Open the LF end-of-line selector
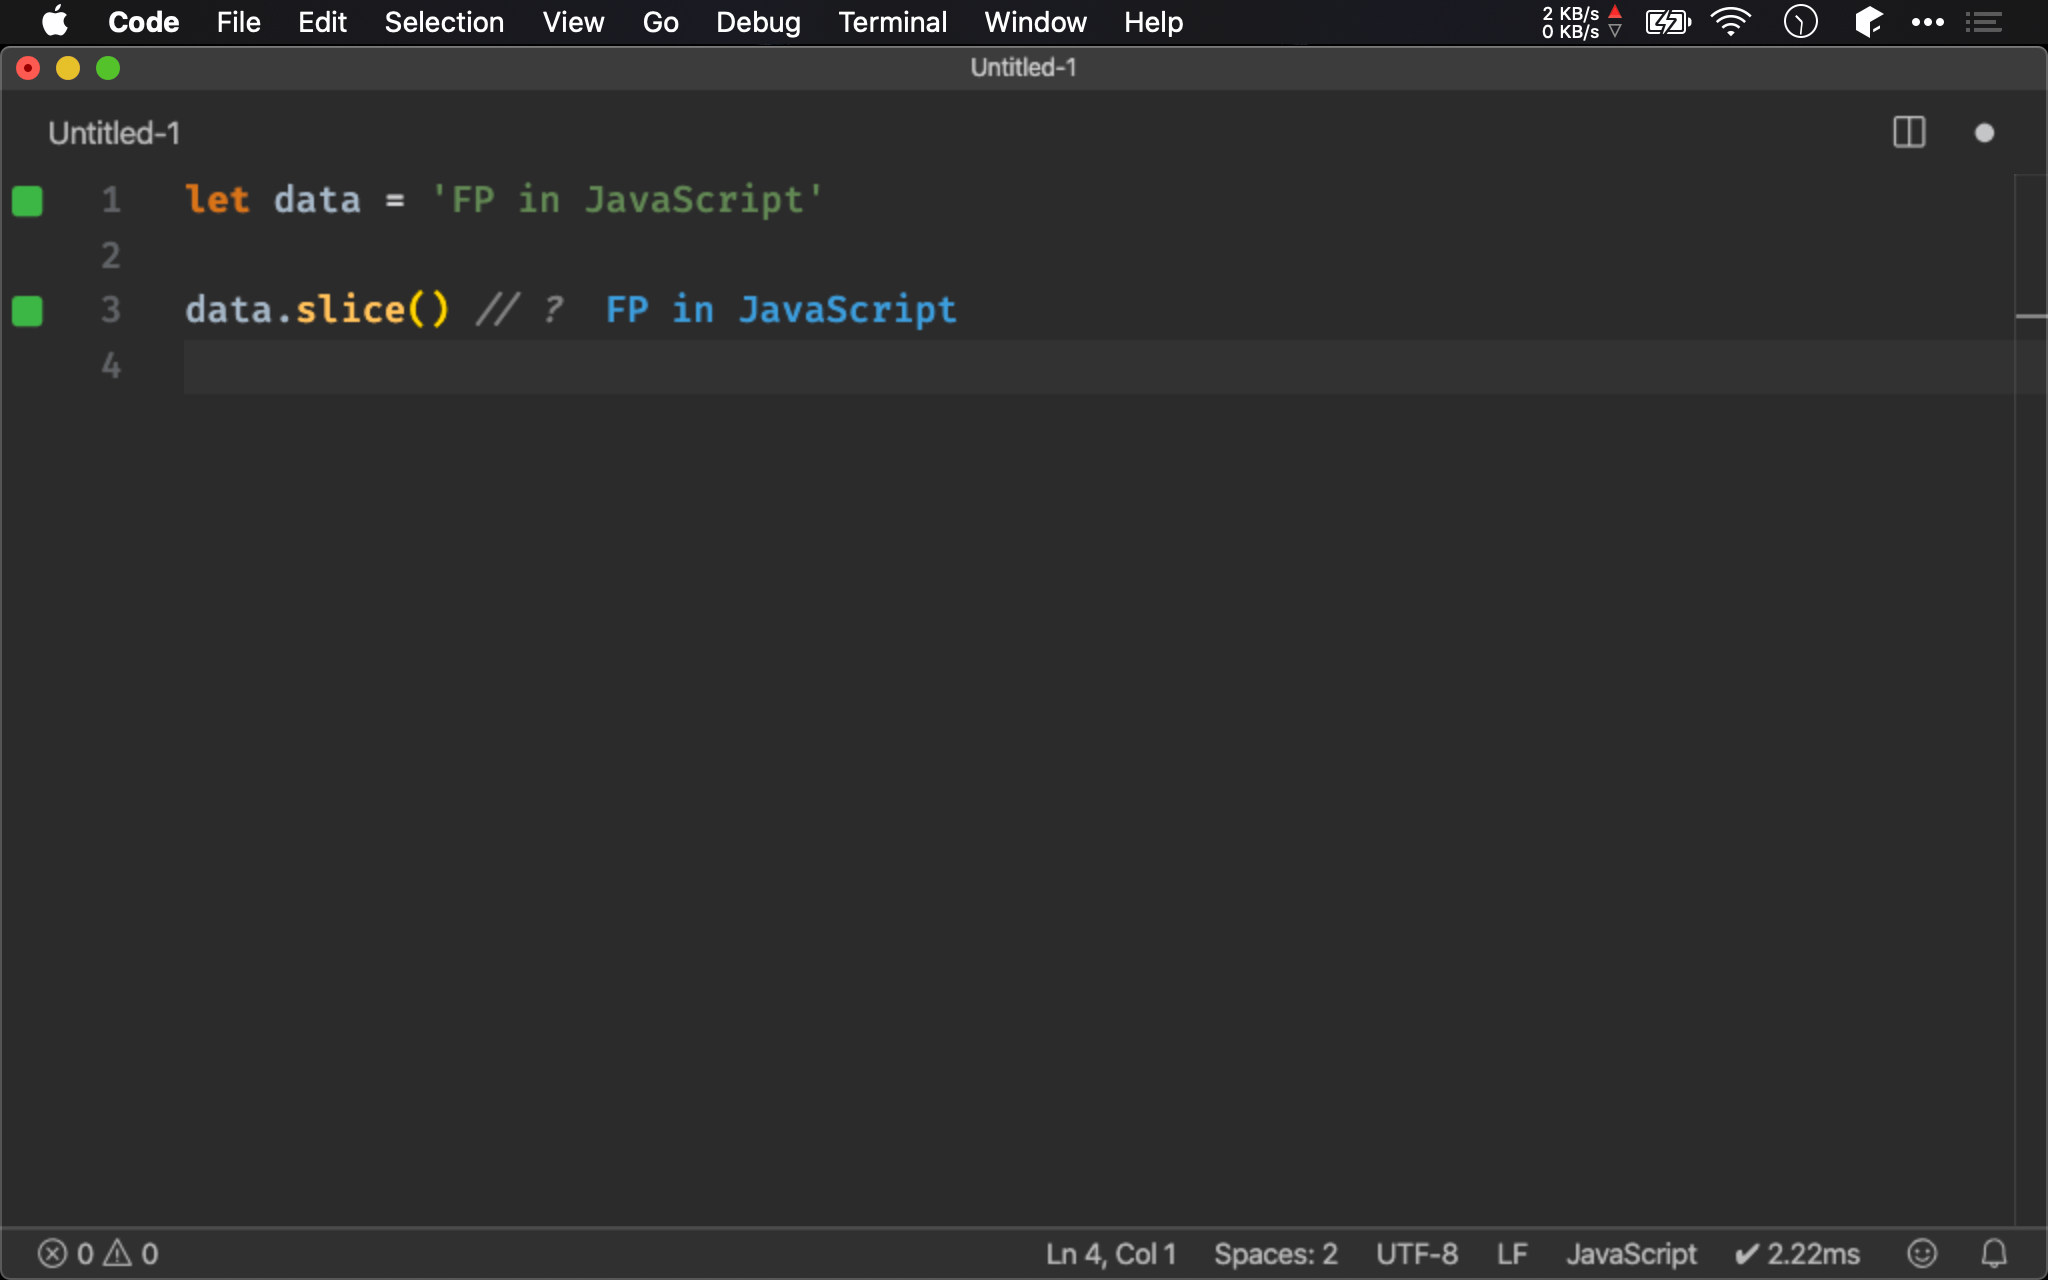2048x1280 pixels. 1511,1253
